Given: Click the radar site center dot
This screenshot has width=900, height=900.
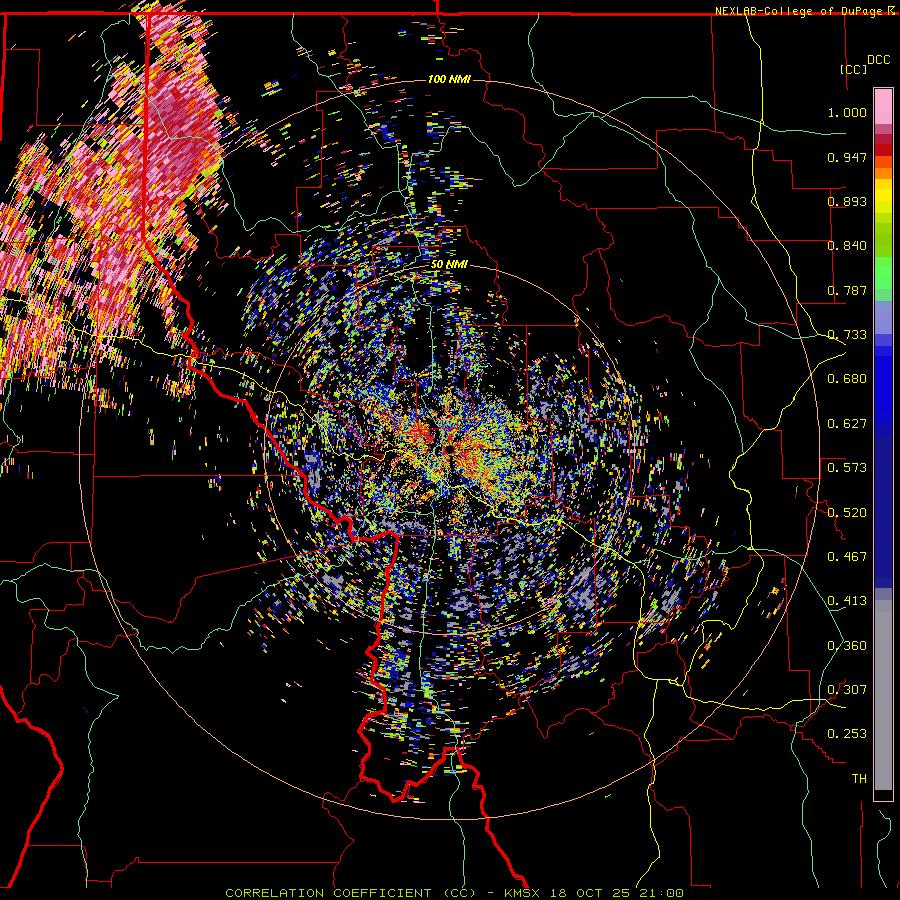Looking at the screenshot, I should click(x=448, y=449).
